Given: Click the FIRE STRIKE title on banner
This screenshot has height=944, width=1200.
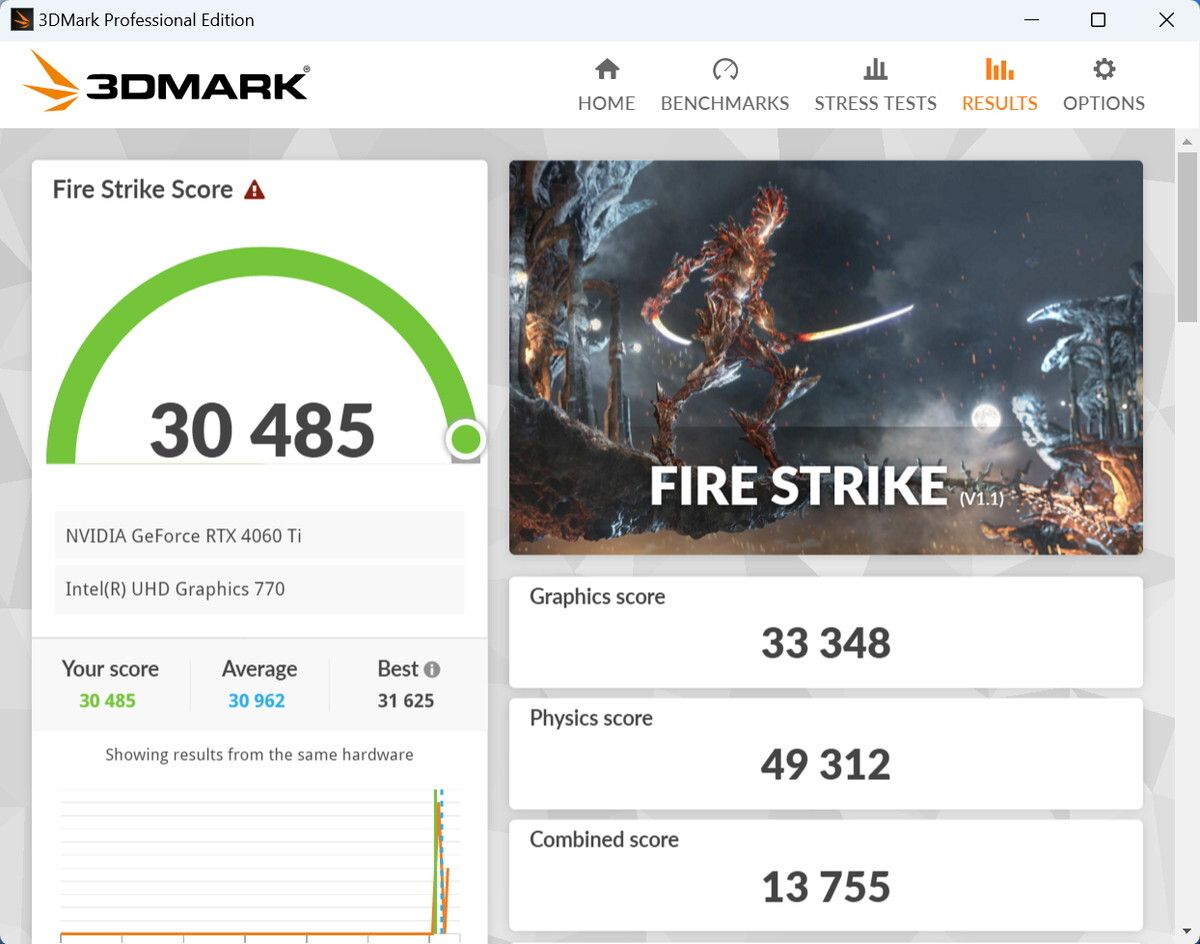Looking at the screenshot, I should tap(798, 486).
